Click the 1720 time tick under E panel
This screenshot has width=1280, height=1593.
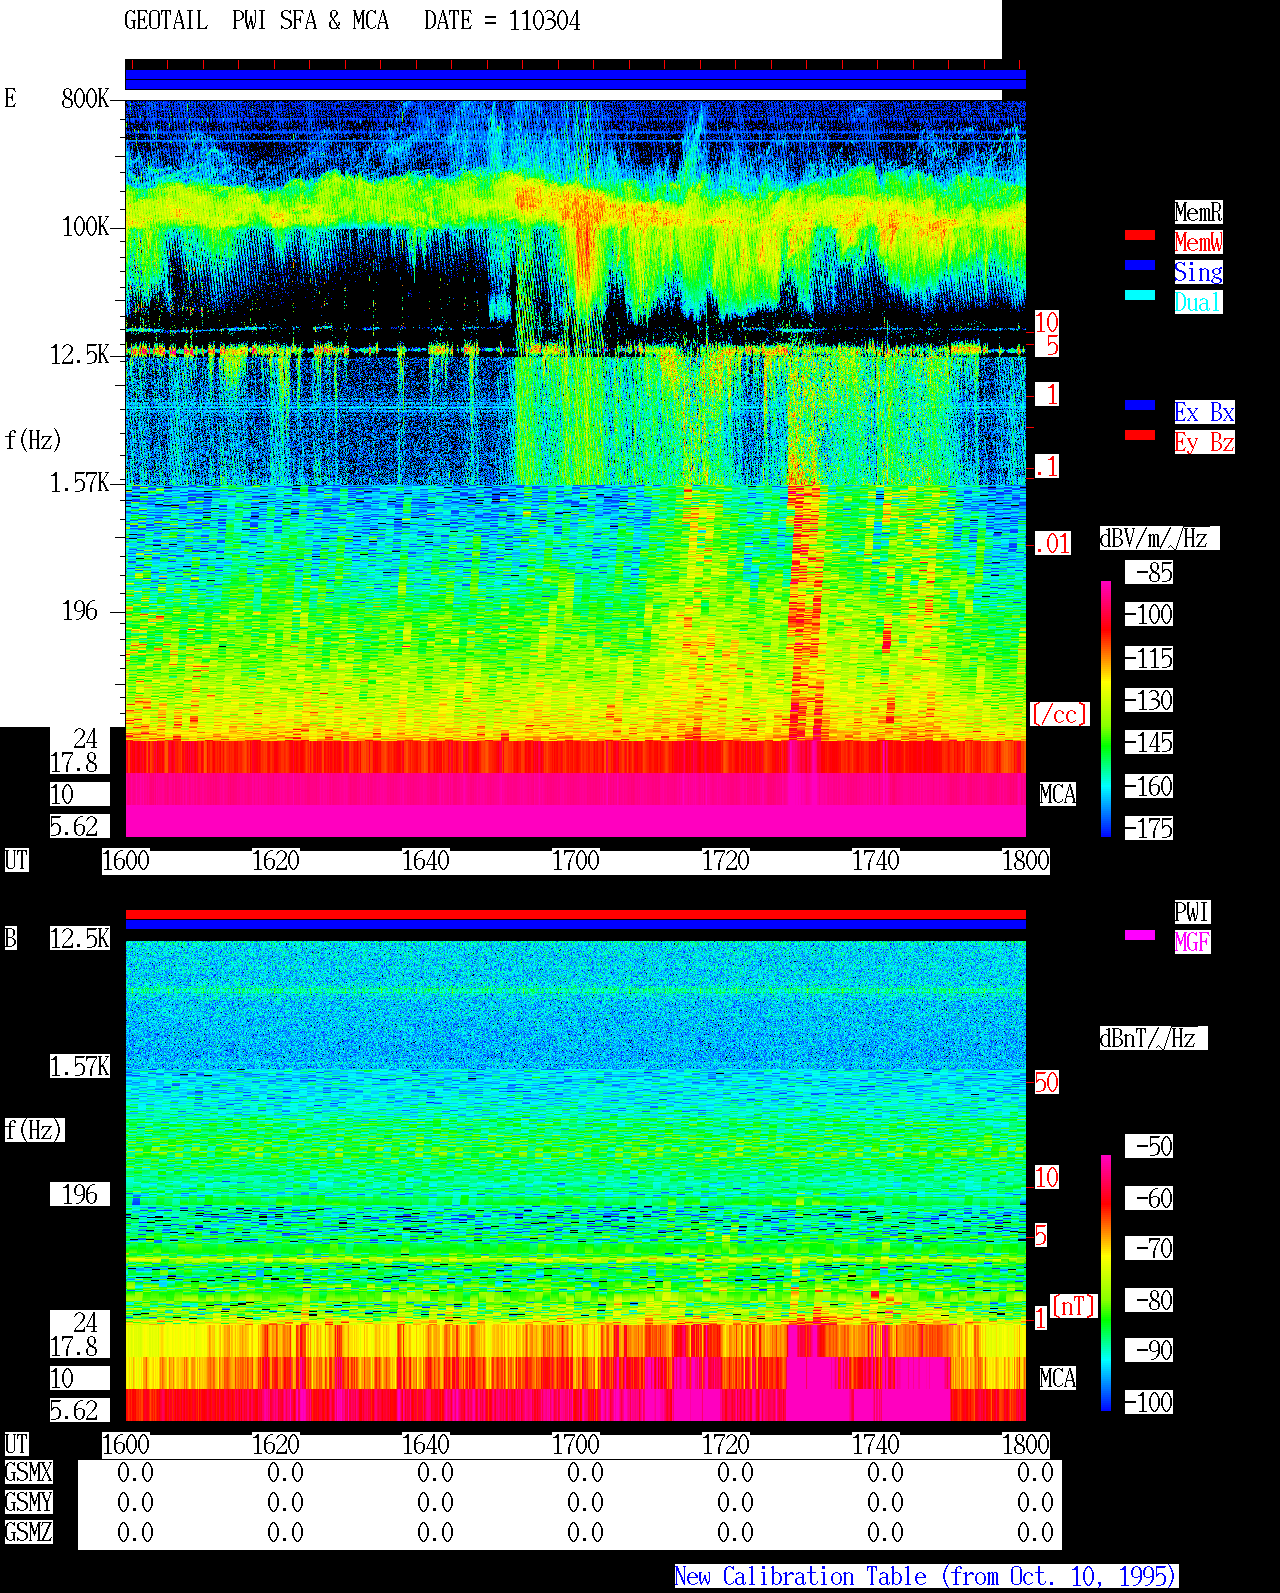[x=726, y=860]
